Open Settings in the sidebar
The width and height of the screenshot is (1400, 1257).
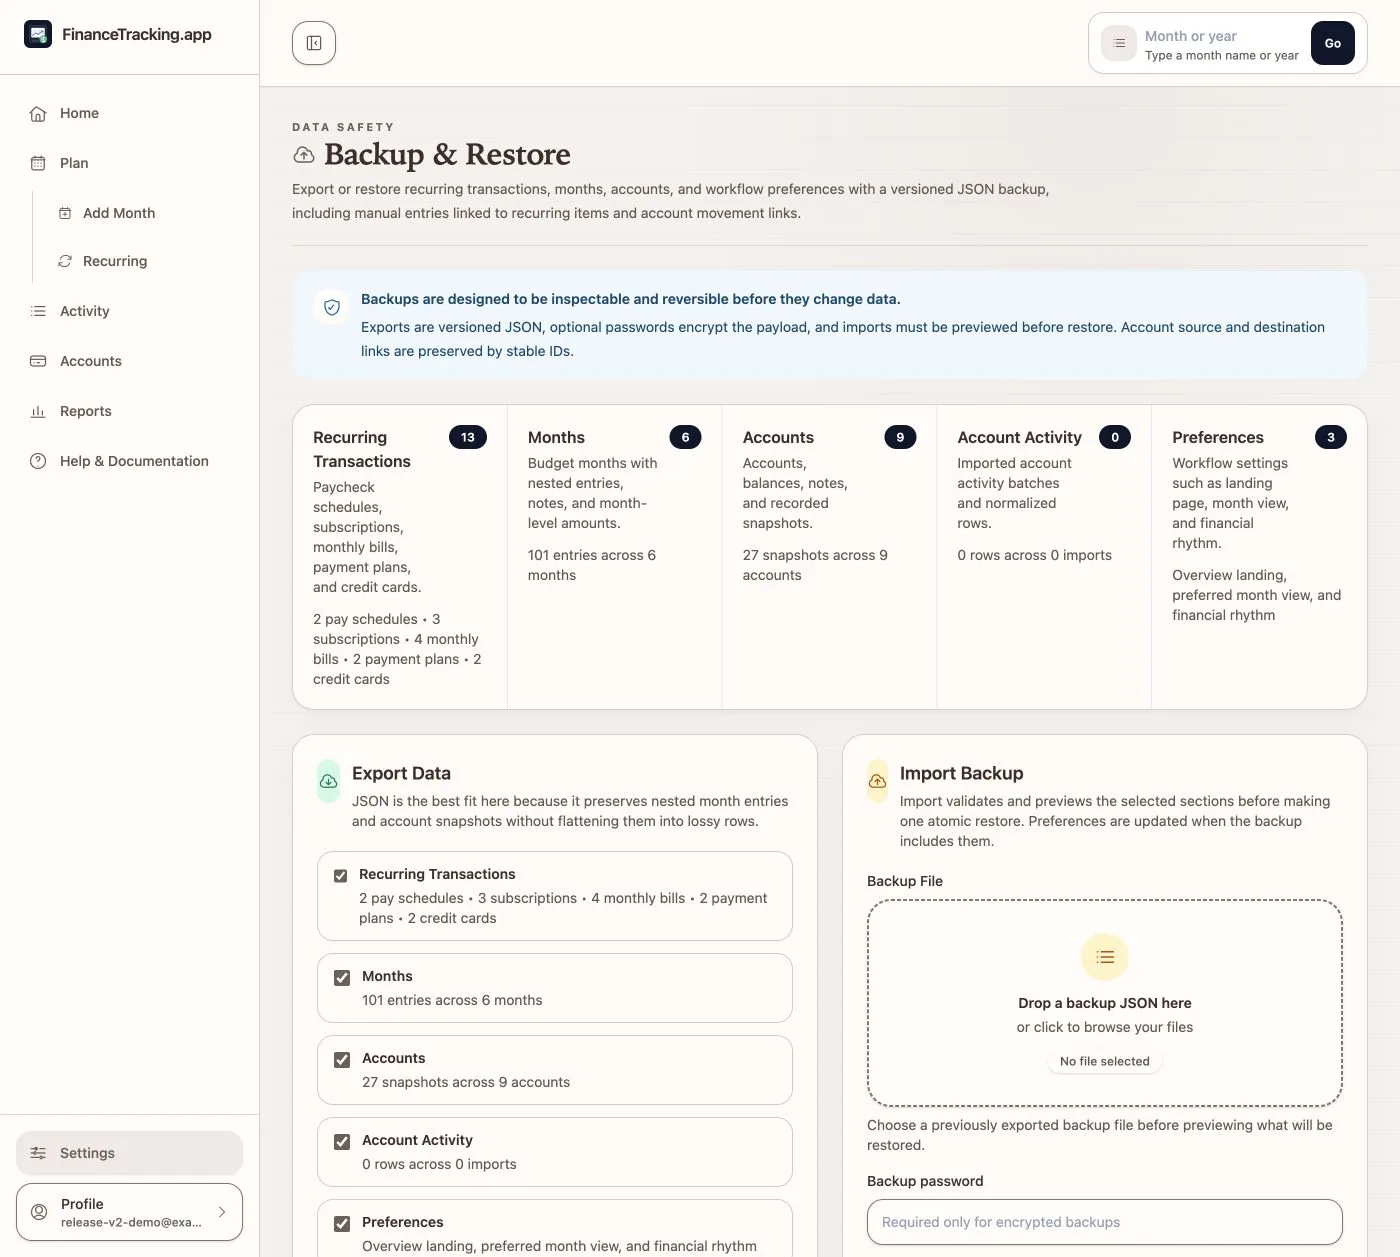[130, 1153]
